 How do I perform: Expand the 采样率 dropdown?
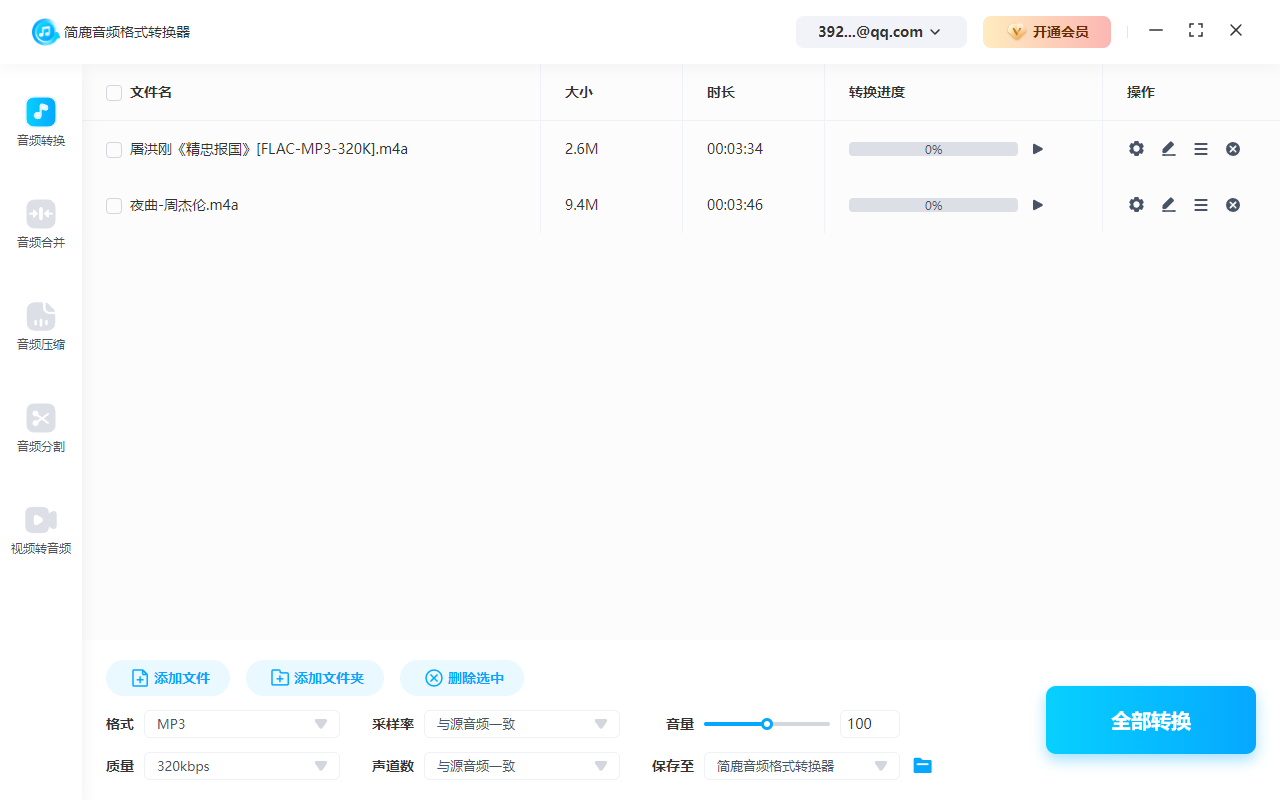click(521, 724)
